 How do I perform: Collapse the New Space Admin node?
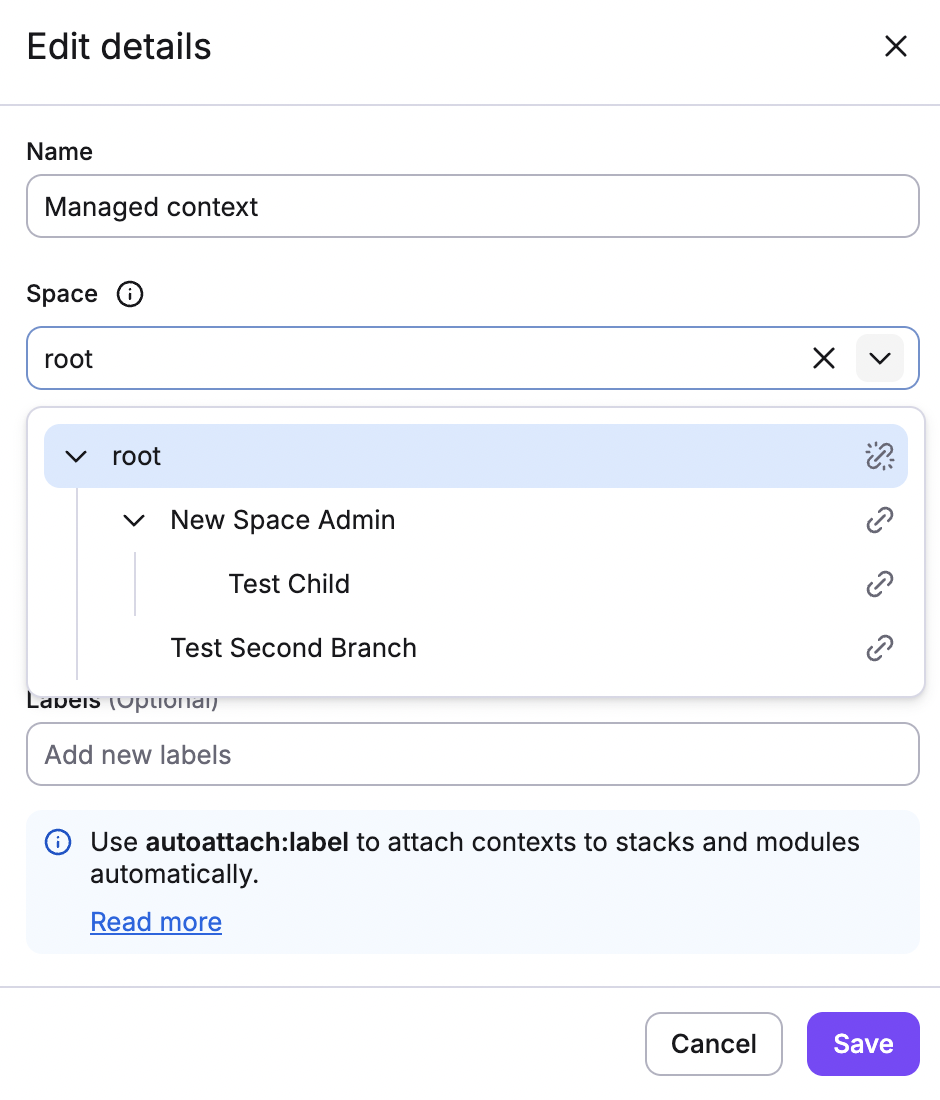(x=133, y=520)
